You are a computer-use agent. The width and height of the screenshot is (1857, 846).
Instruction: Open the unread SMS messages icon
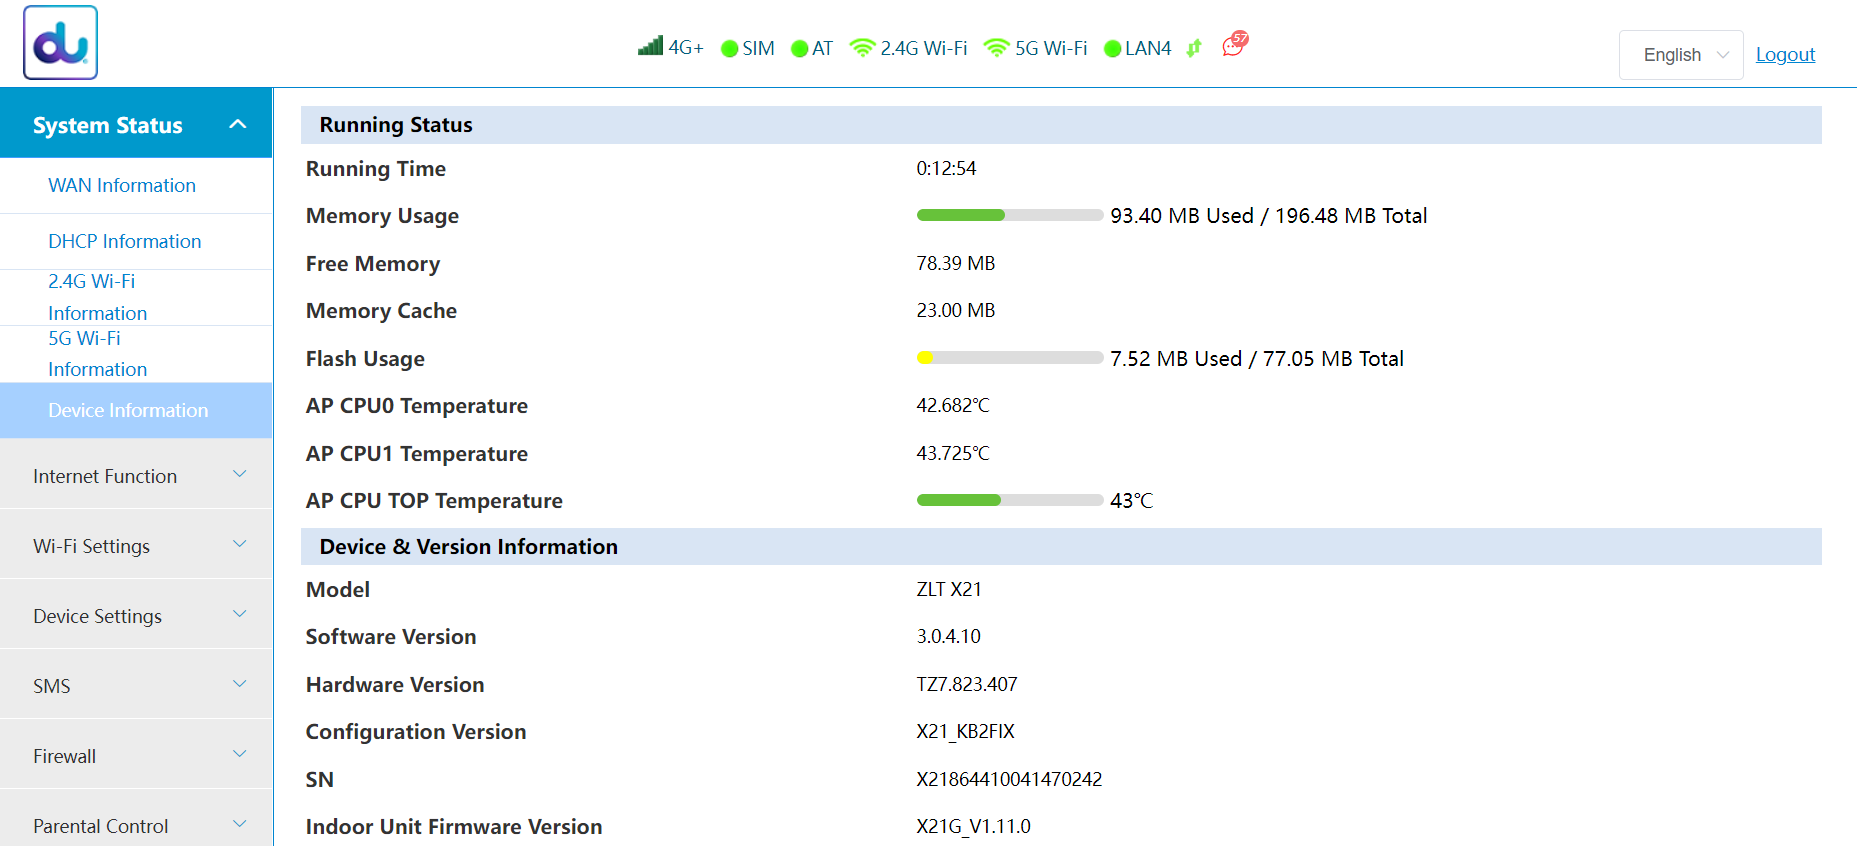coord(1234,45)
